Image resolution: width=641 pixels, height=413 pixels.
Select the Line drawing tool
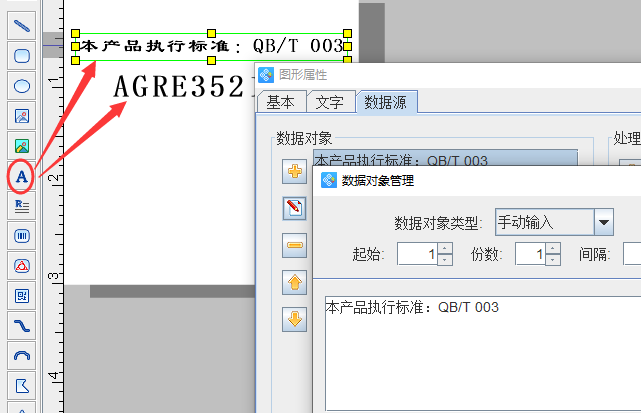pyautogui.click(x=21, y=24)
